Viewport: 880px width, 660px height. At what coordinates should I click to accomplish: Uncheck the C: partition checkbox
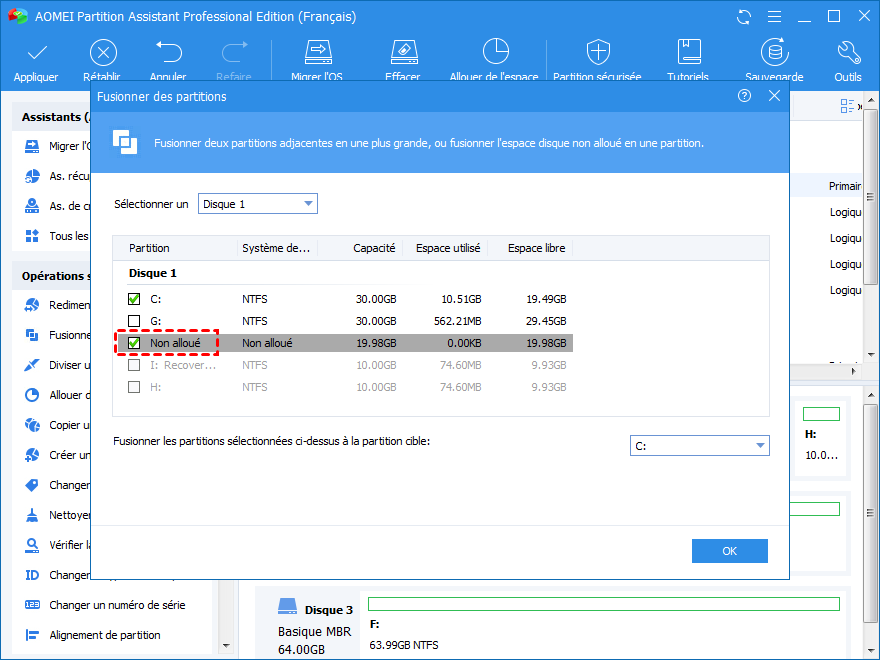pos(134,299)
